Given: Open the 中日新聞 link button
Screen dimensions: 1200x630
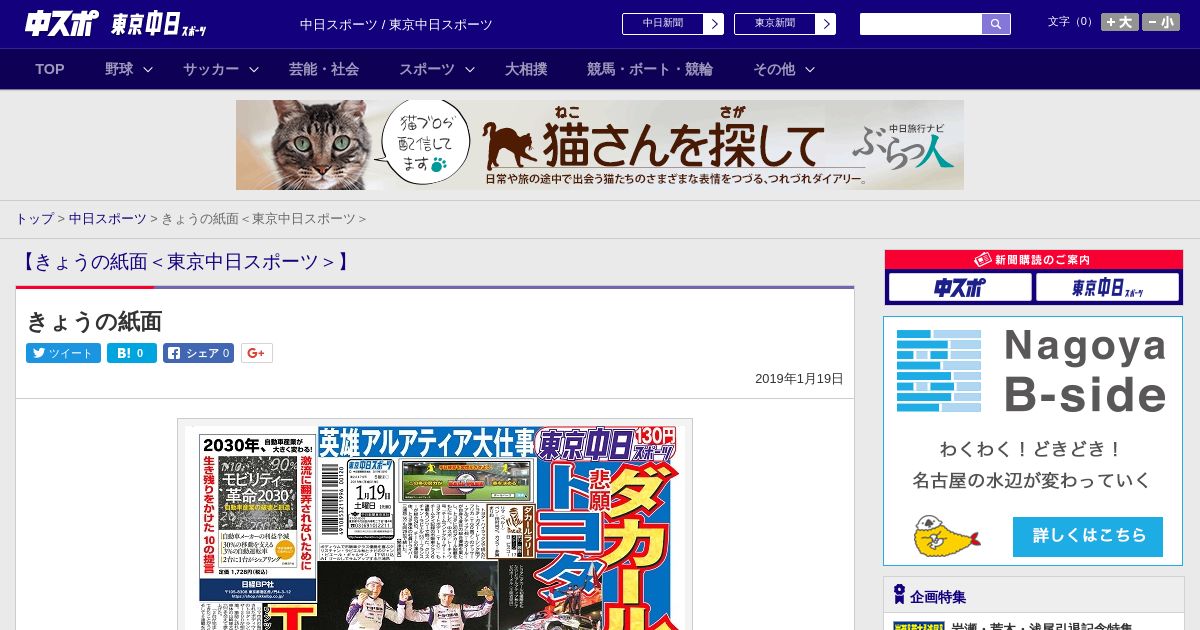Looking at the screenshot, I should pos(662,24).
